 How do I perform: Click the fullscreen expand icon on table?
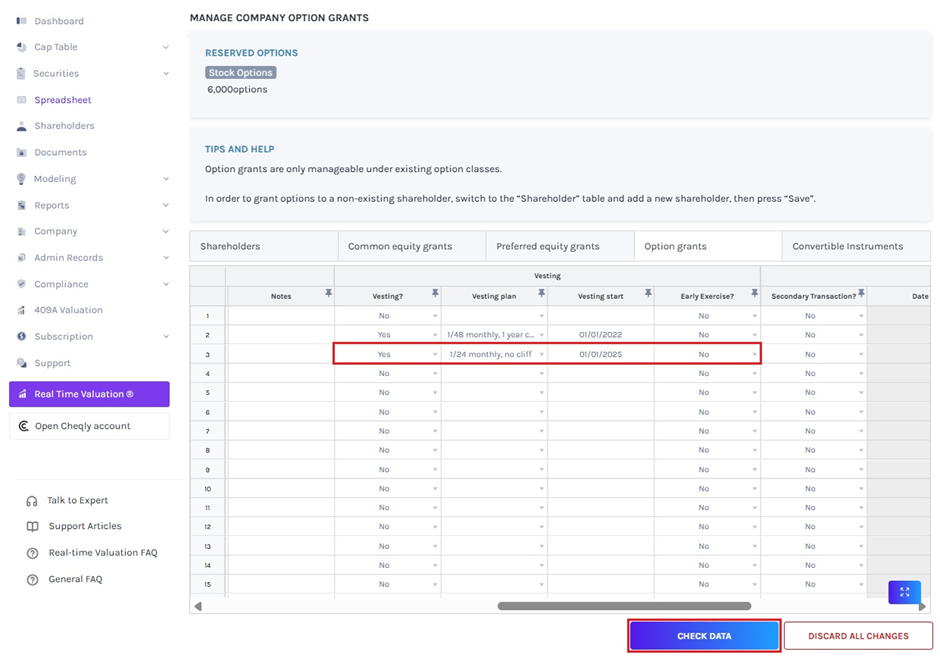(904, 592)
